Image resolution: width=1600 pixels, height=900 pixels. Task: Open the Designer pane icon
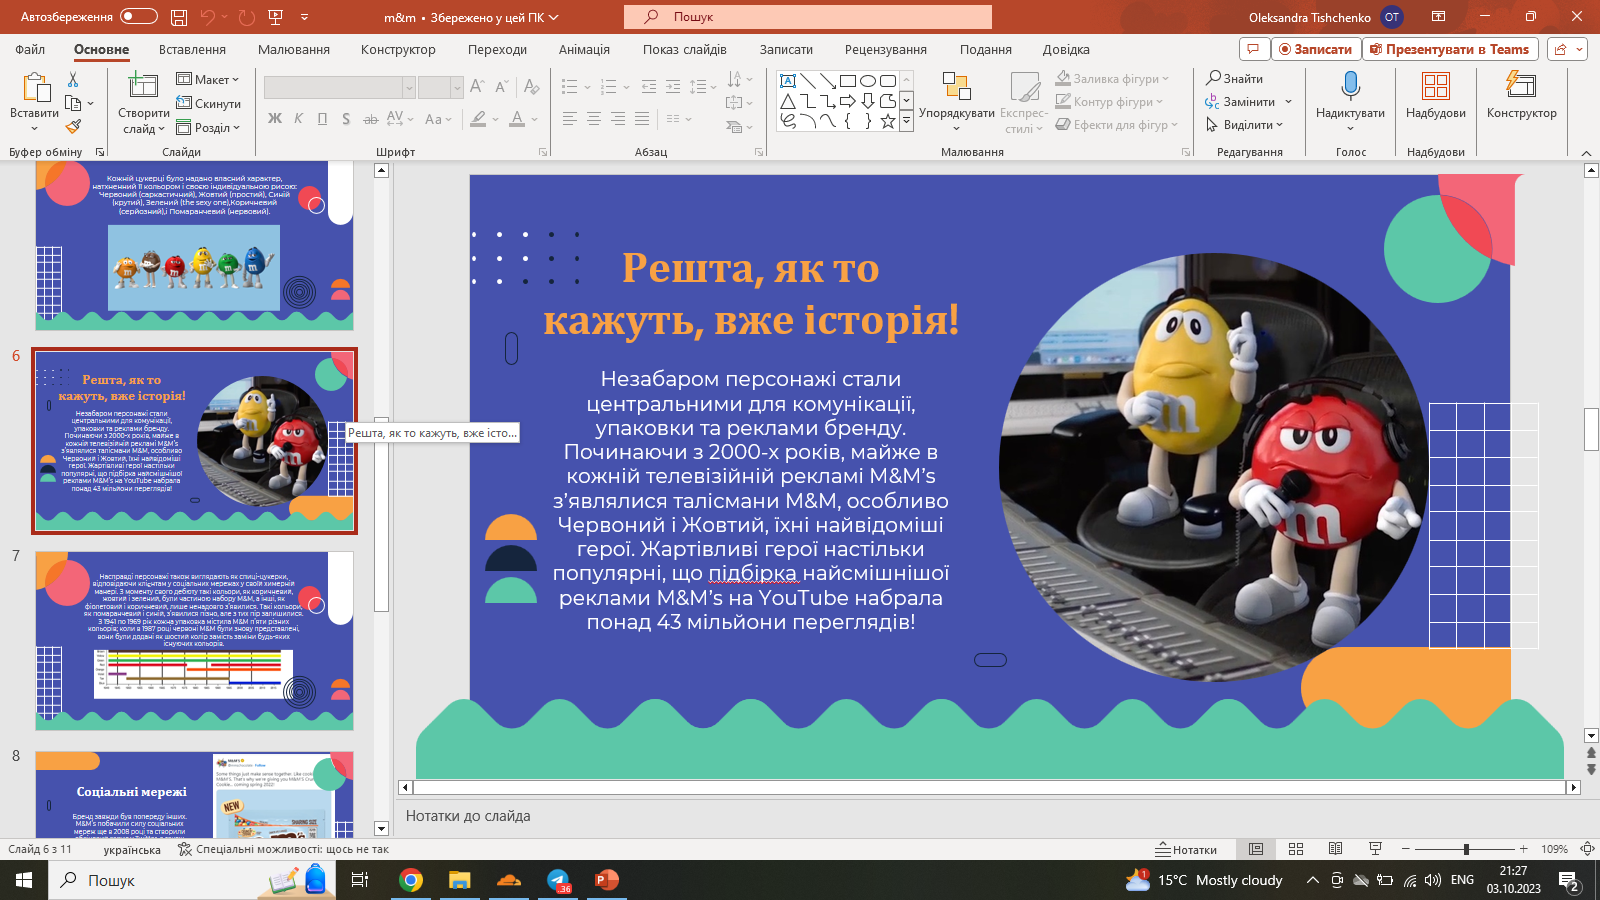1521,86
